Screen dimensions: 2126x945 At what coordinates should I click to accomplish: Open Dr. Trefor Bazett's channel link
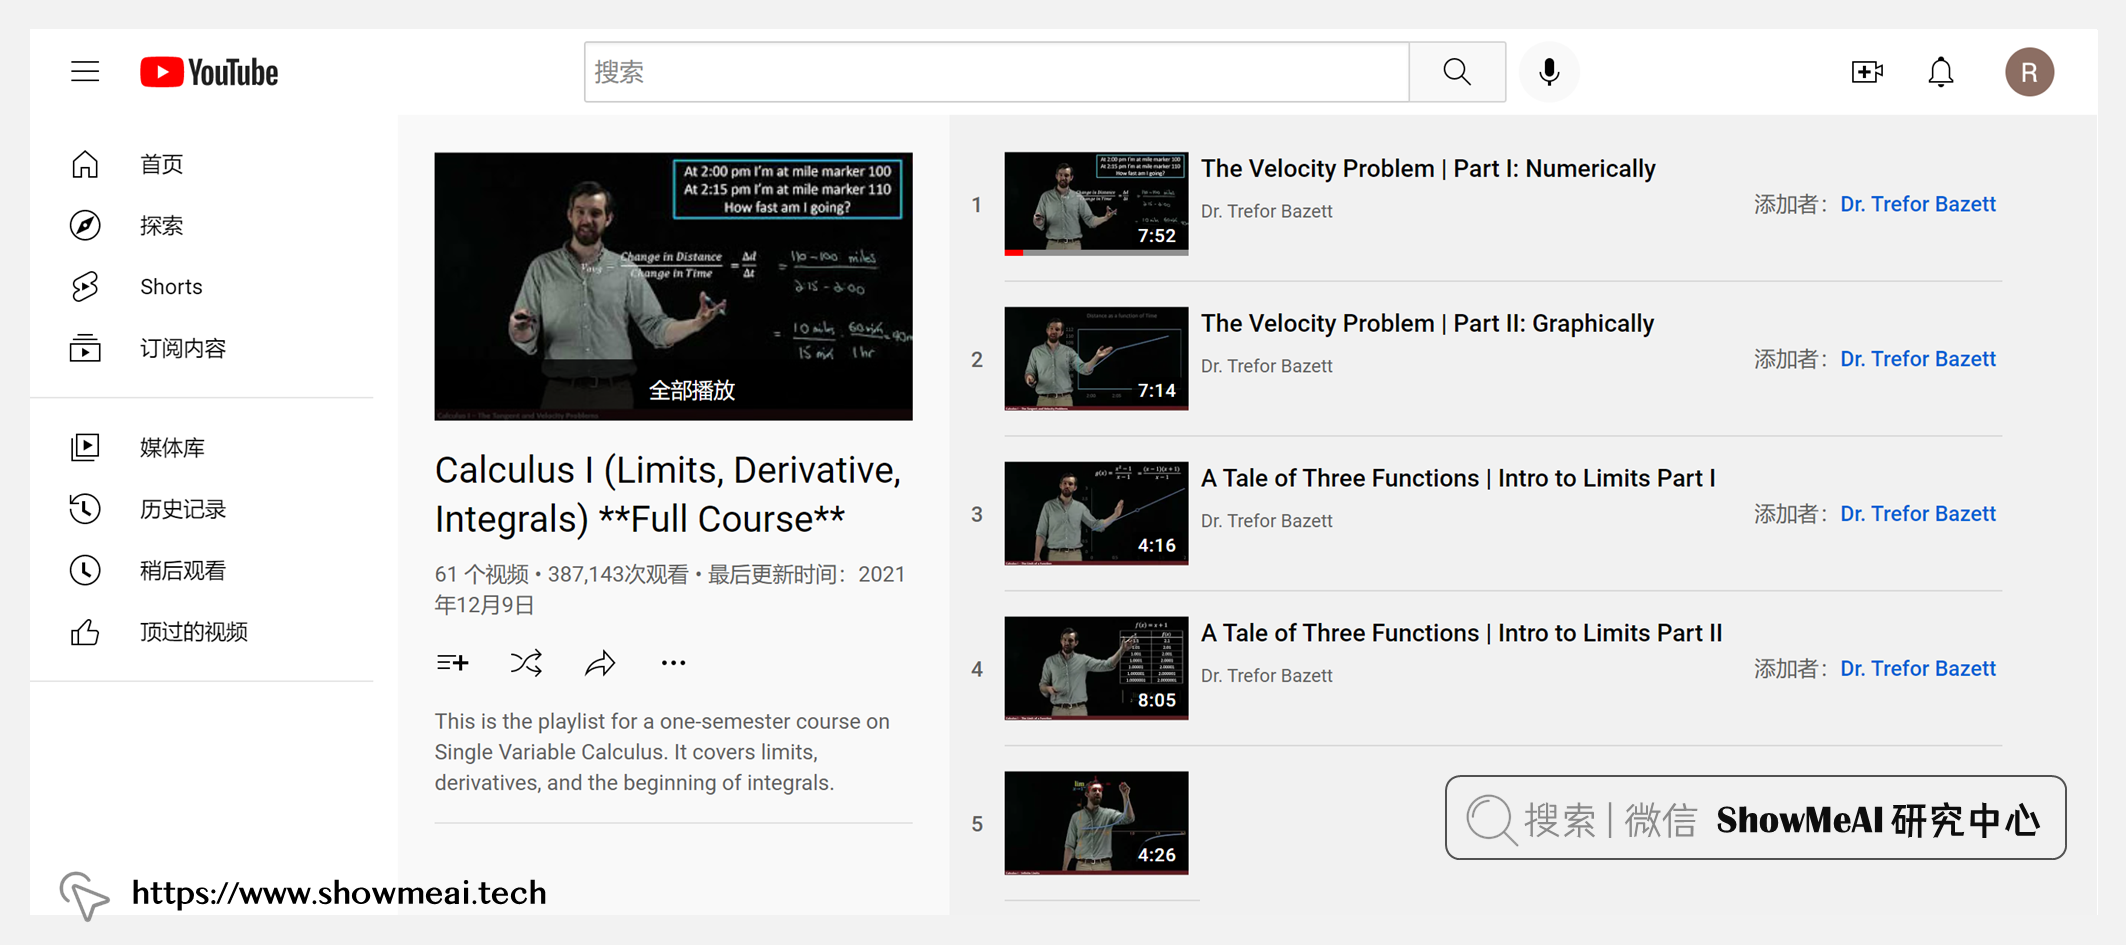tap(1917, 204)
